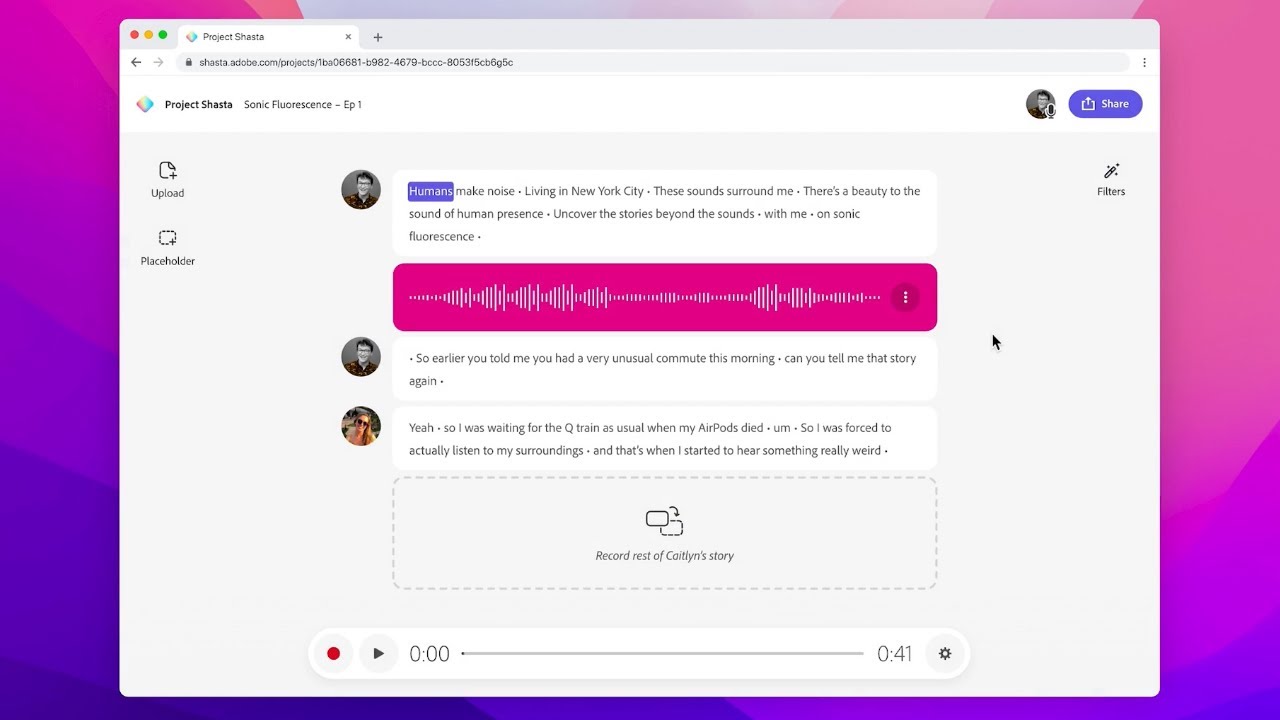Play the audio from the start

click(378, 654)
